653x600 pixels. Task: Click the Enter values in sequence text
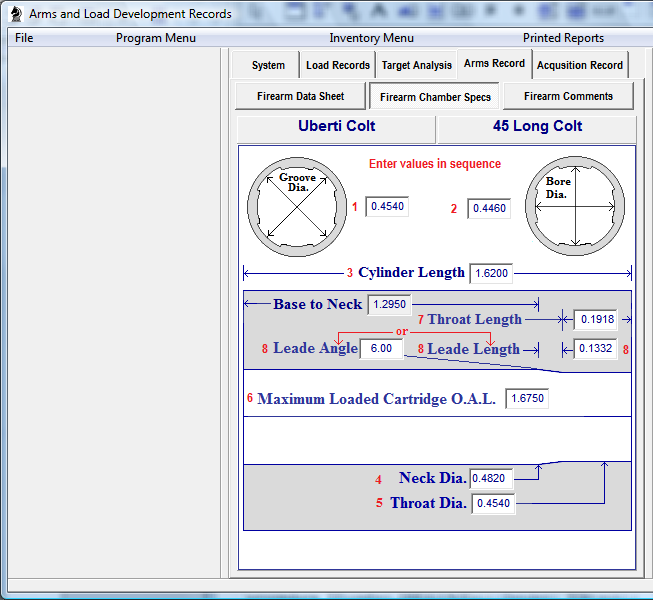click(x=435, y=164)
